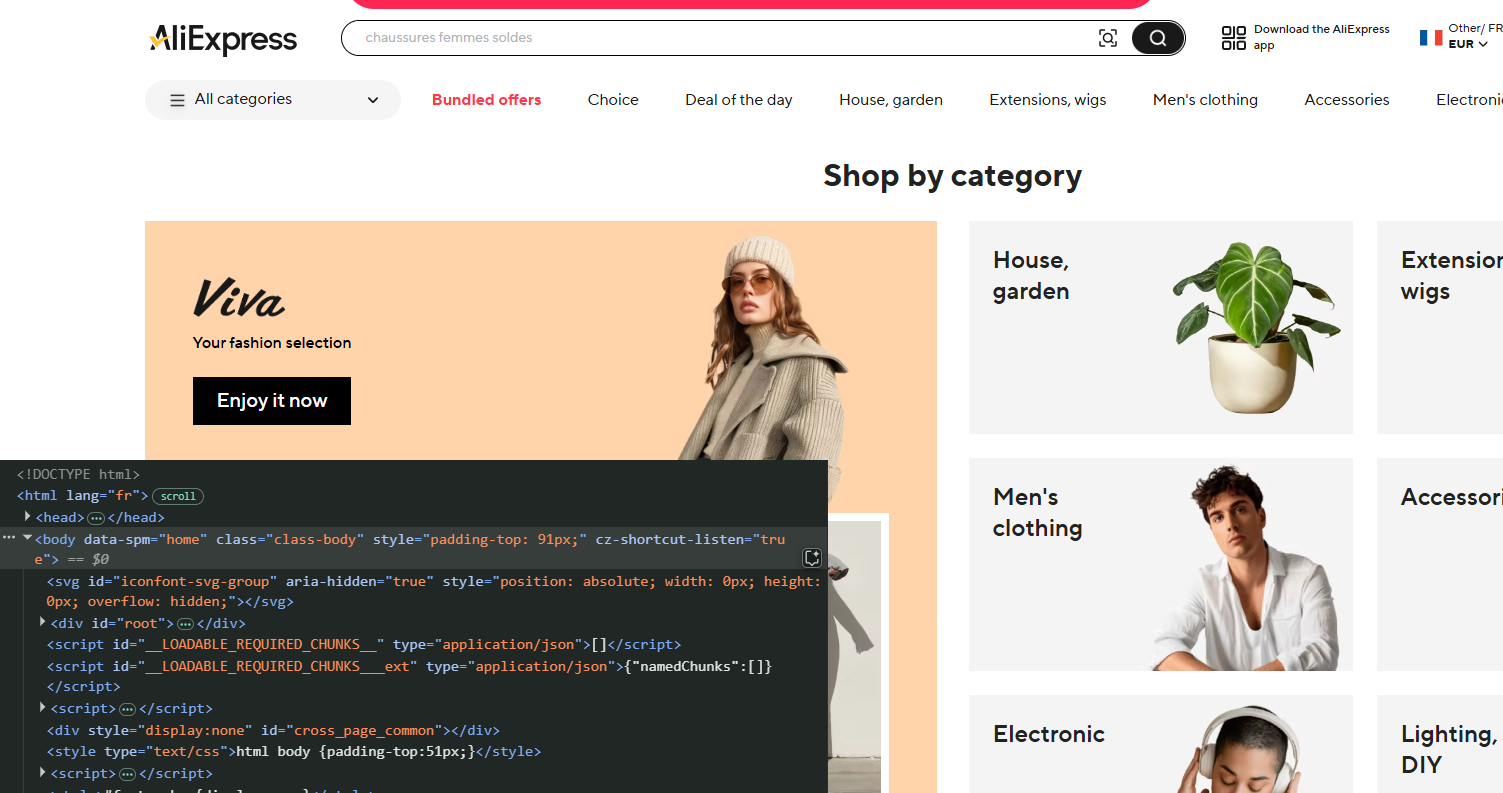Select the search-by-image camera icon
Image resolution: width=1503 pixels, height=793 pixels.
click(1108, 37)
